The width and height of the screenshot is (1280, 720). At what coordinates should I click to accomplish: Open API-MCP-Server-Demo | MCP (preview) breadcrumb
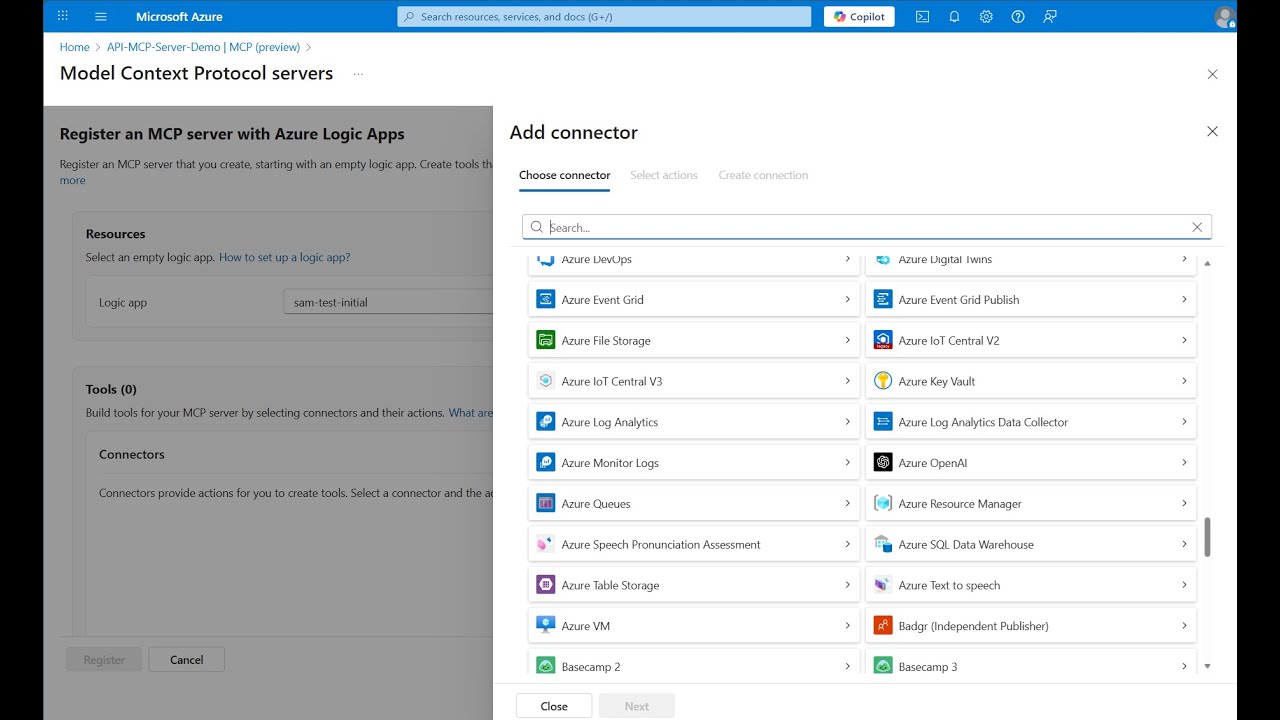[x=204, y=47]
